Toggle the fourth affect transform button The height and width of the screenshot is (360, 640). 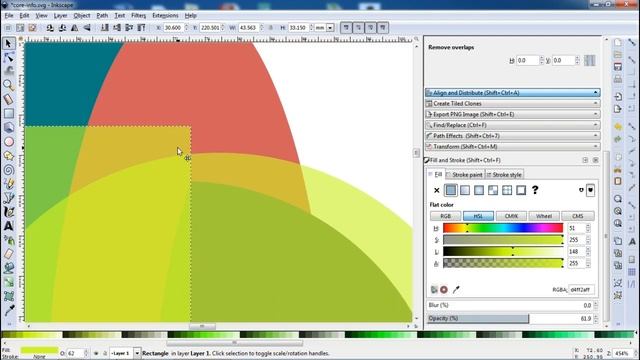(x=383, y=28)
